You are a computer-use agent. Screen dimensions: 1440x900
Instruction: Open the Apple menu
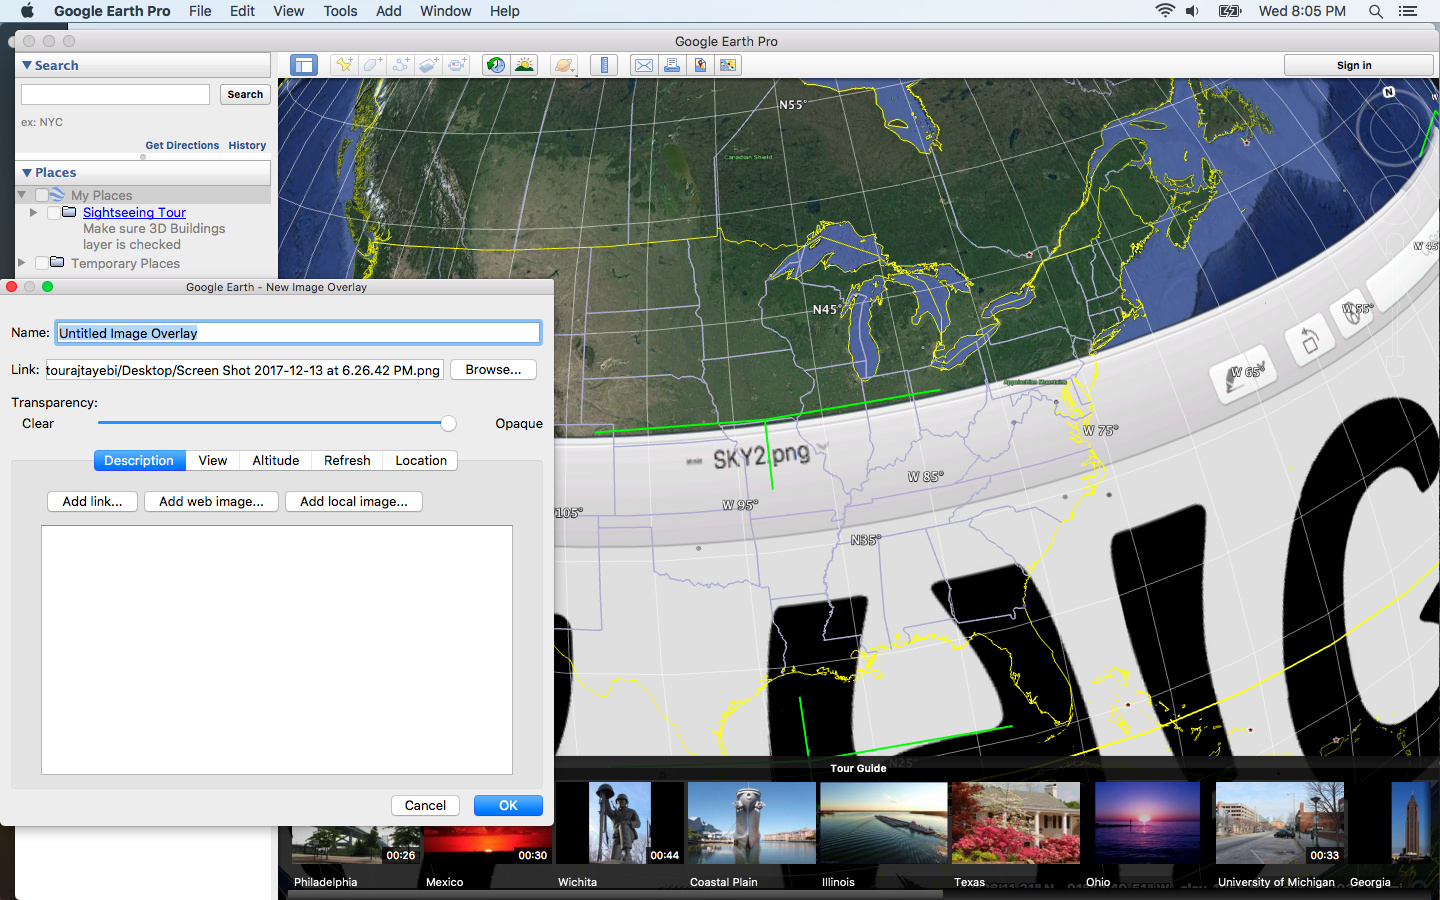(x=27, y=11)
